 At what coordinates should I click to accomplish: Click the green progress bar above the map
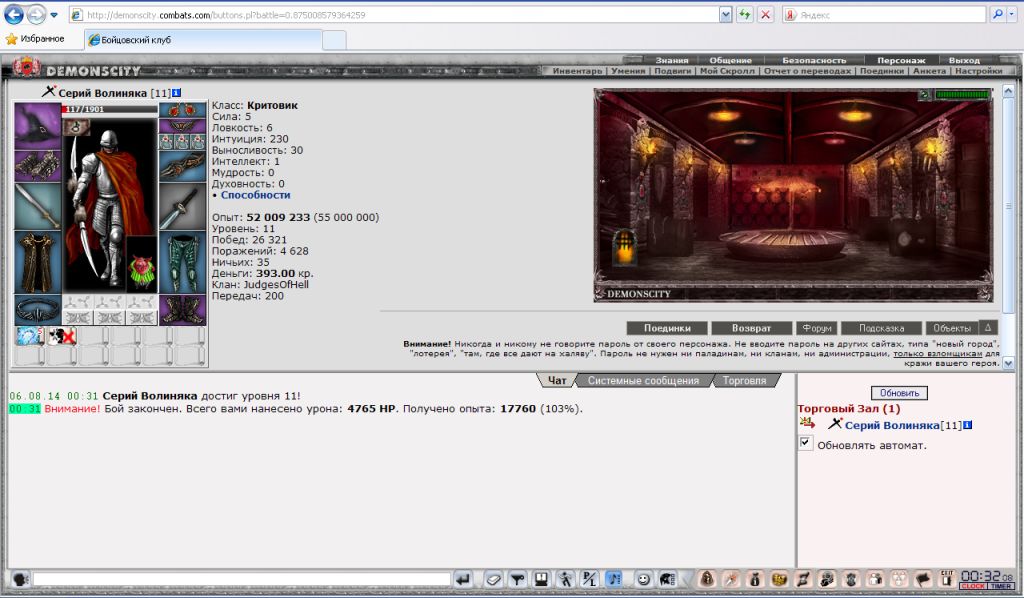(x=963, y=95)
